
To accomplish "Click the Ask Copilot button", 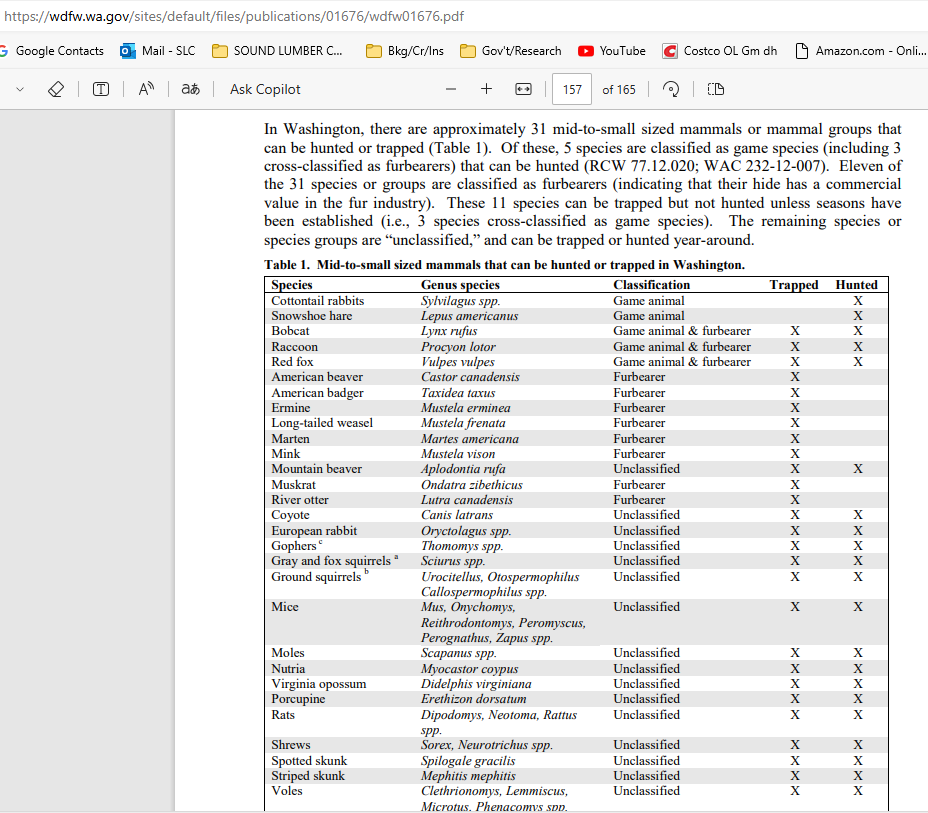I will [265, 89].
